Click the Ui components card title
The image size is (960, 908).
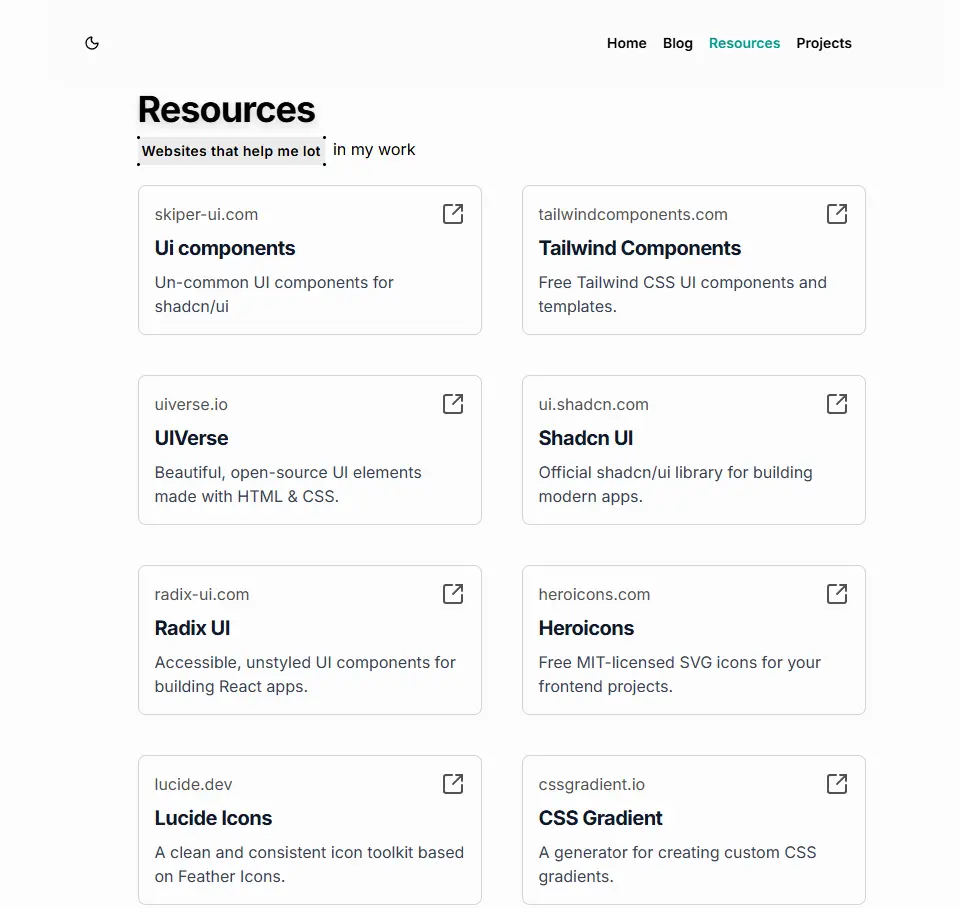click(x=225, y=248)
